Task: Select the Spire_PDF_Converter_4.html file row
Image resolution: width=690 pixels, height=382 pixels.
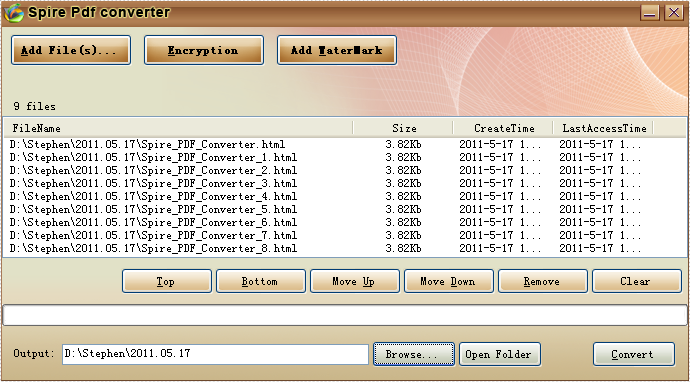Action: click(345, 196)
